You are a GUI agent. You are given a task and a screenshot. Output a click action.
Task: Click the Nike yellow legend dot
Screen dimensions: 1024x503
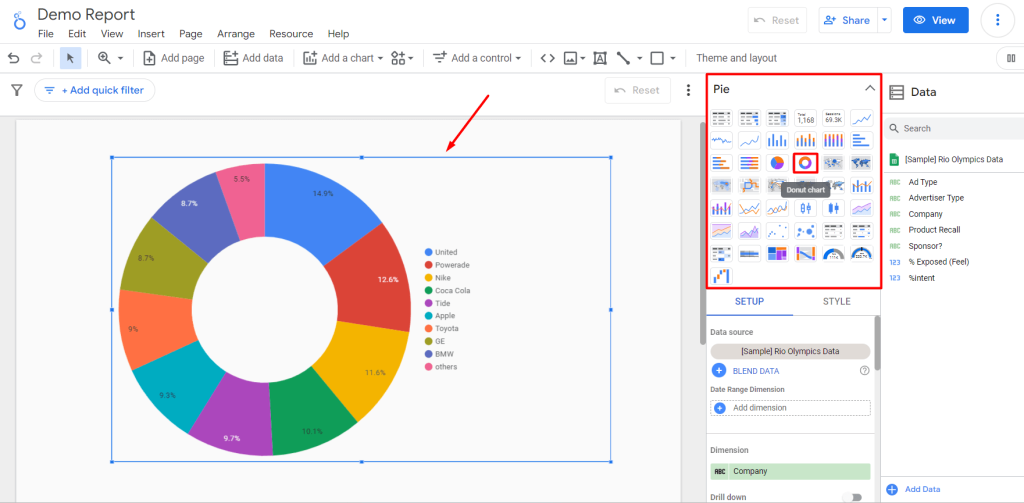[x=428, y=278]
